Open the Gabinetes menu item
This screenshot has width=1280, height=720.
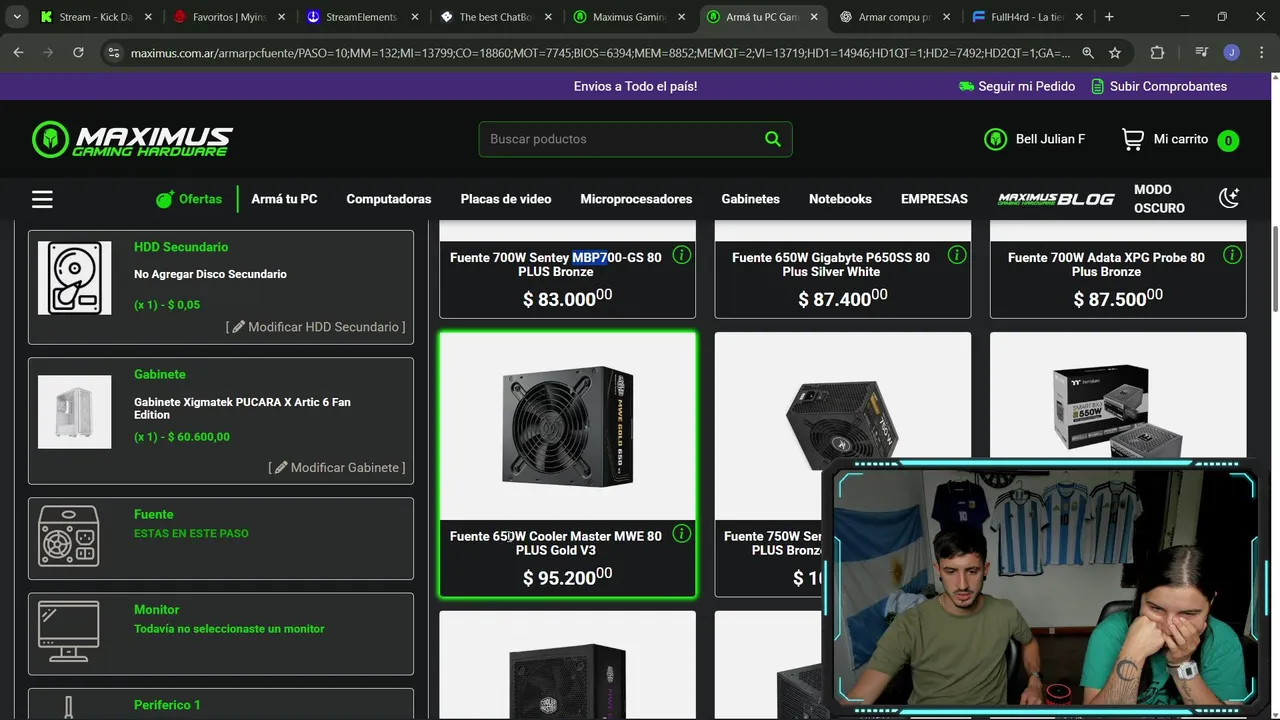[750, 199]
